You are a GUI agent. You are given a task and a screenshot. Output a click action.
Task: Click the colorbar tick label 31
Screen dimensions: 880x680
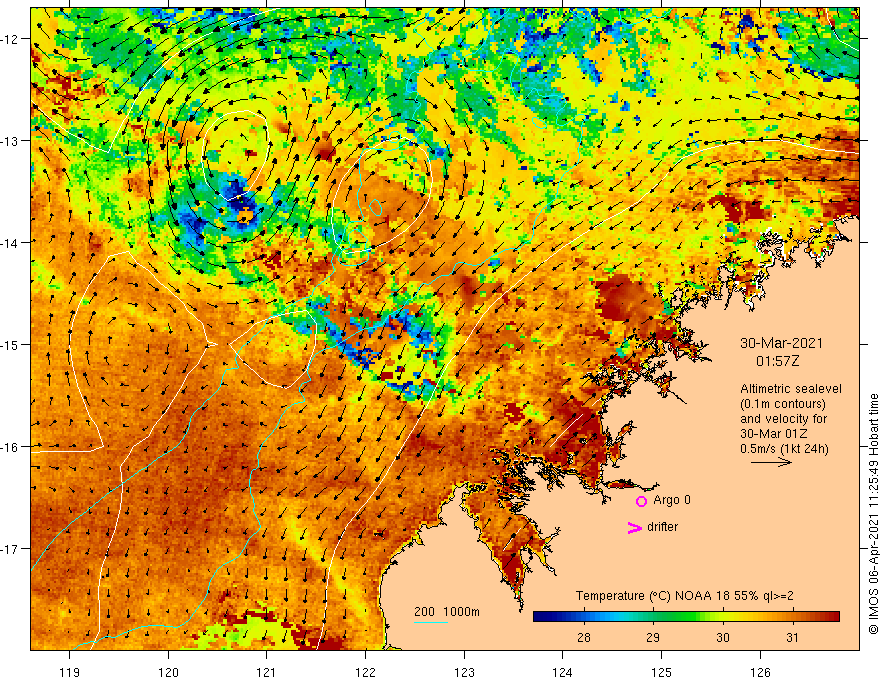tap(792, 637)
